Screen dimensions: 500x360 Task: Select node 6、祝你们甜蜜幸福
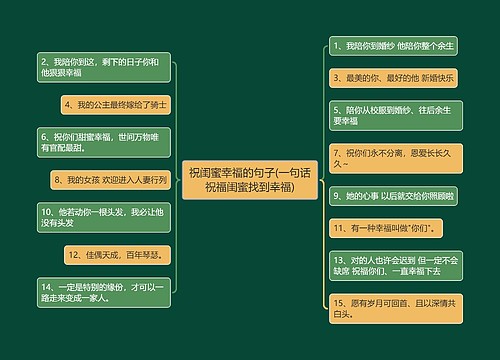point(104,142)
